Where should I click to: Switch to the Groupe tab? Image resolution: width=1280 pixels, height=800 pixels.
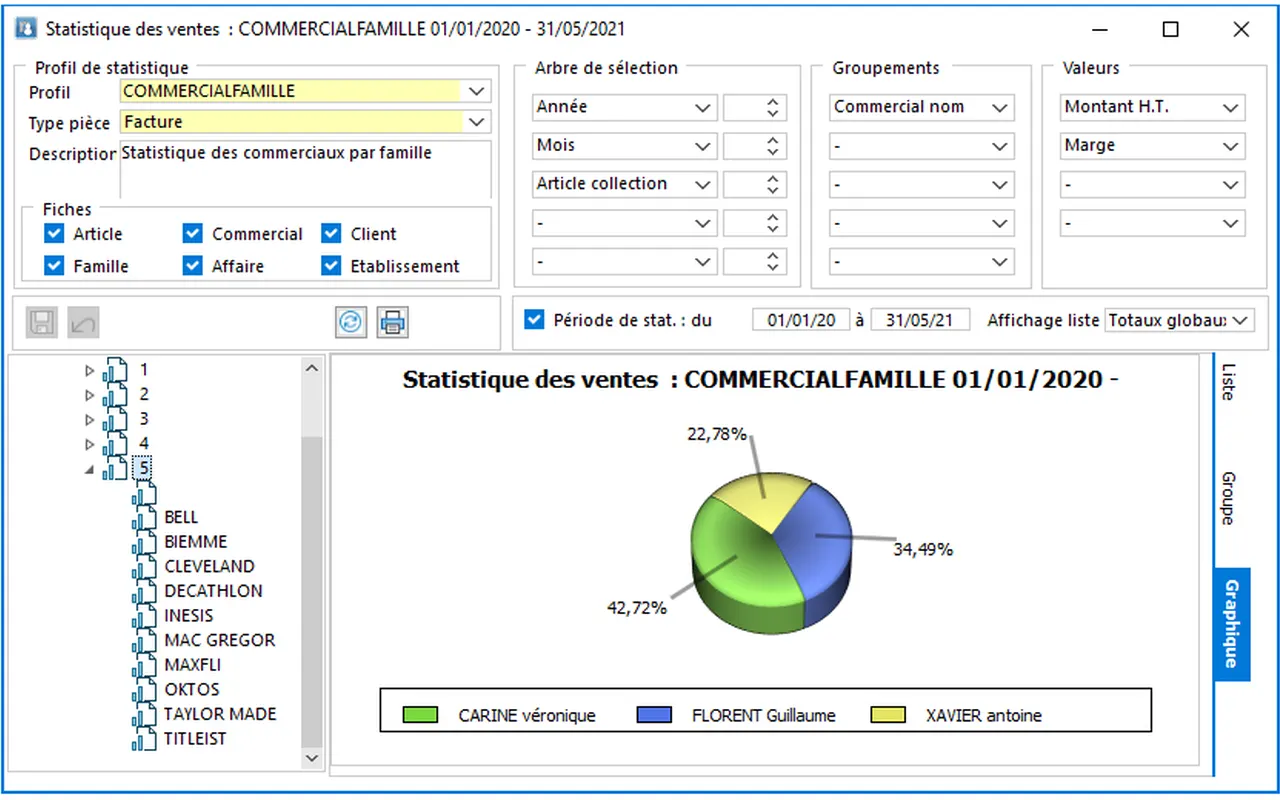1229,498
